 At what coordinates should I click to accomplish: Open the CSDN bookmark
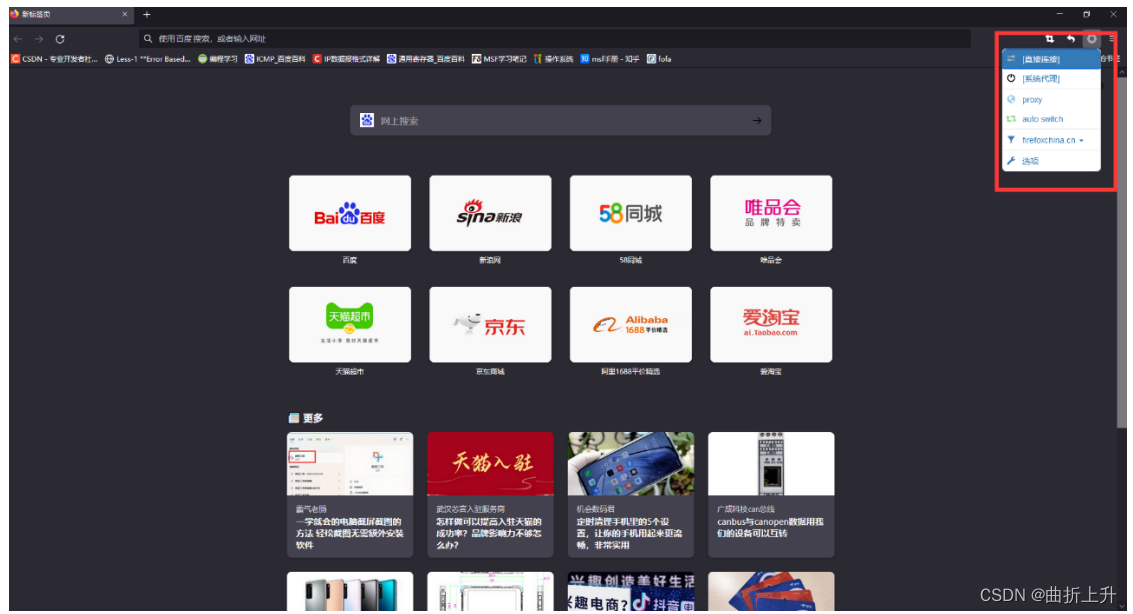tap(54, 59)
